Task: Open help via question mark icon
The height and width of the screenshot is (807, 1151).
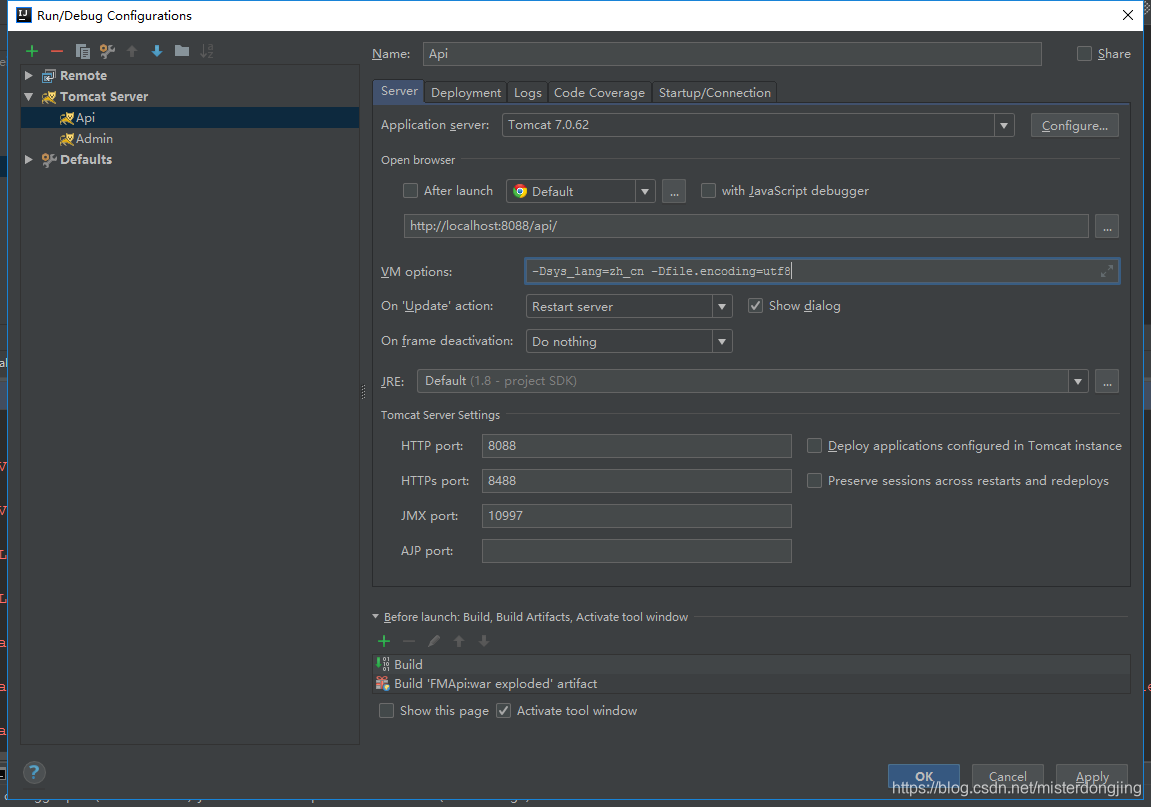Action: (x=35, y=772)
